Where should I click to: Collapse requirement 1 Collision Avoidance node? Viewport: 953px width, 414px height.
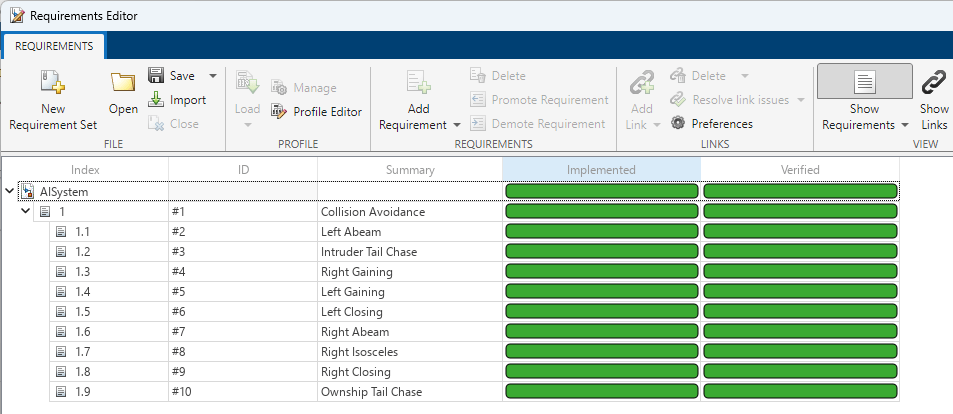click(x=26, y=212)
